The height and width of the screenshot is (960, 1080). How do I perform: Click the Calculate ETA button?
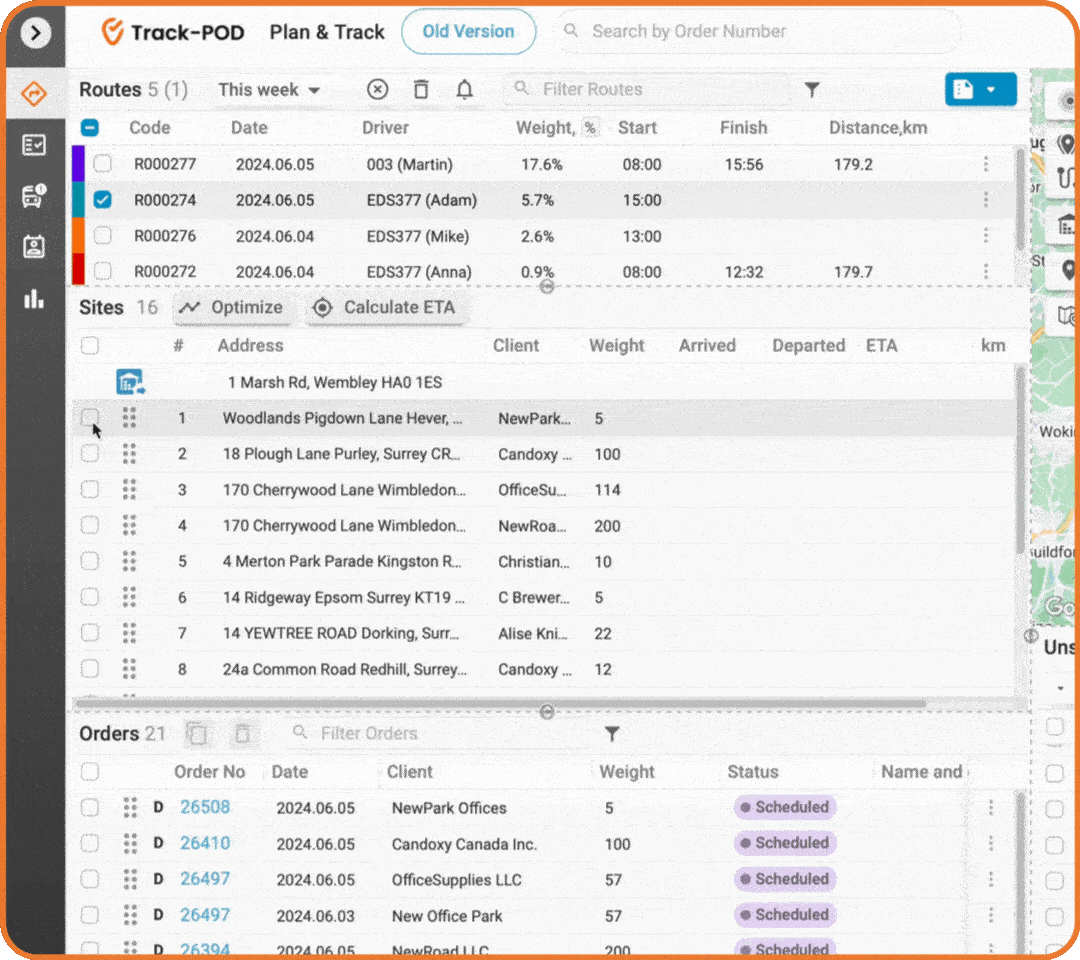tap(385, 307)
